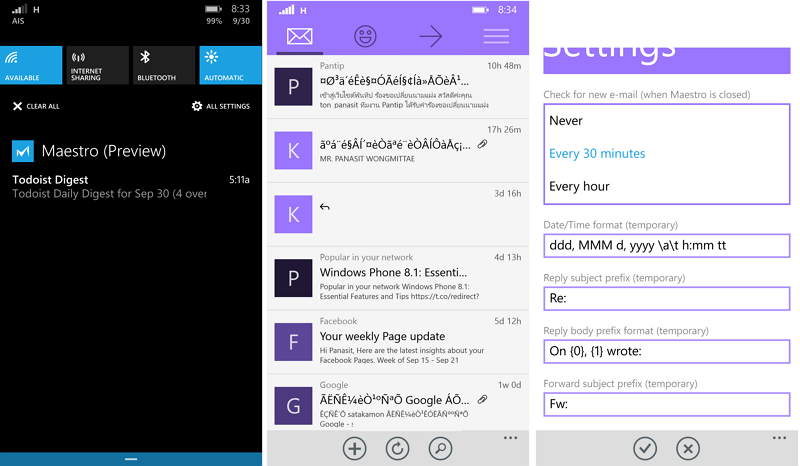Switch to the mail envelope tab
This screenshot has height=466, width=800.
point(299,36)
